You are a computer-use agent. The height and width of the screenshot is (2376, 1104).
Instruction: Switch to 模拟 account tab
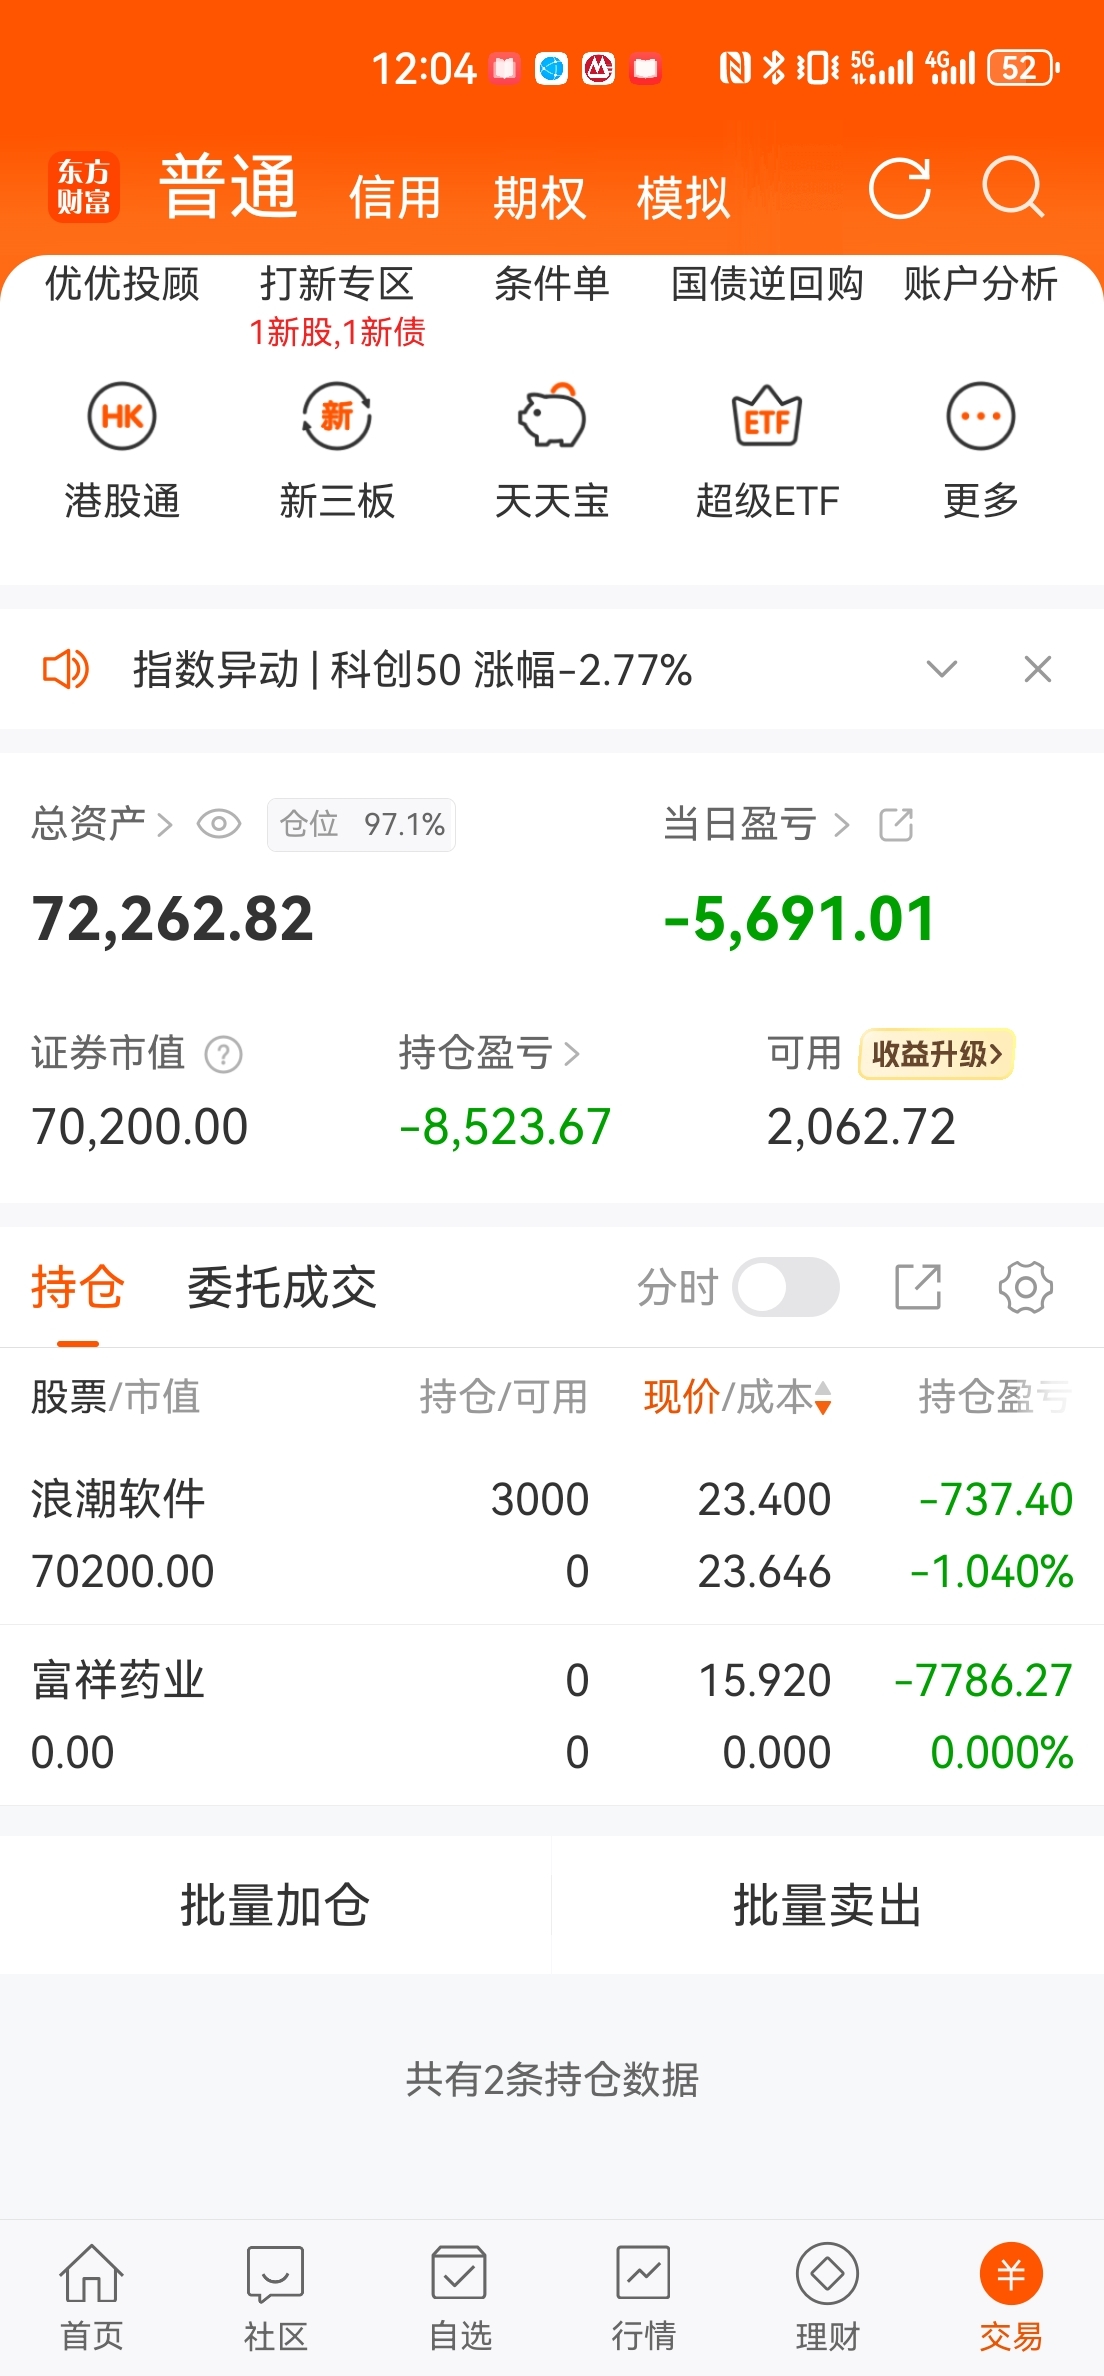click(683, 197)
